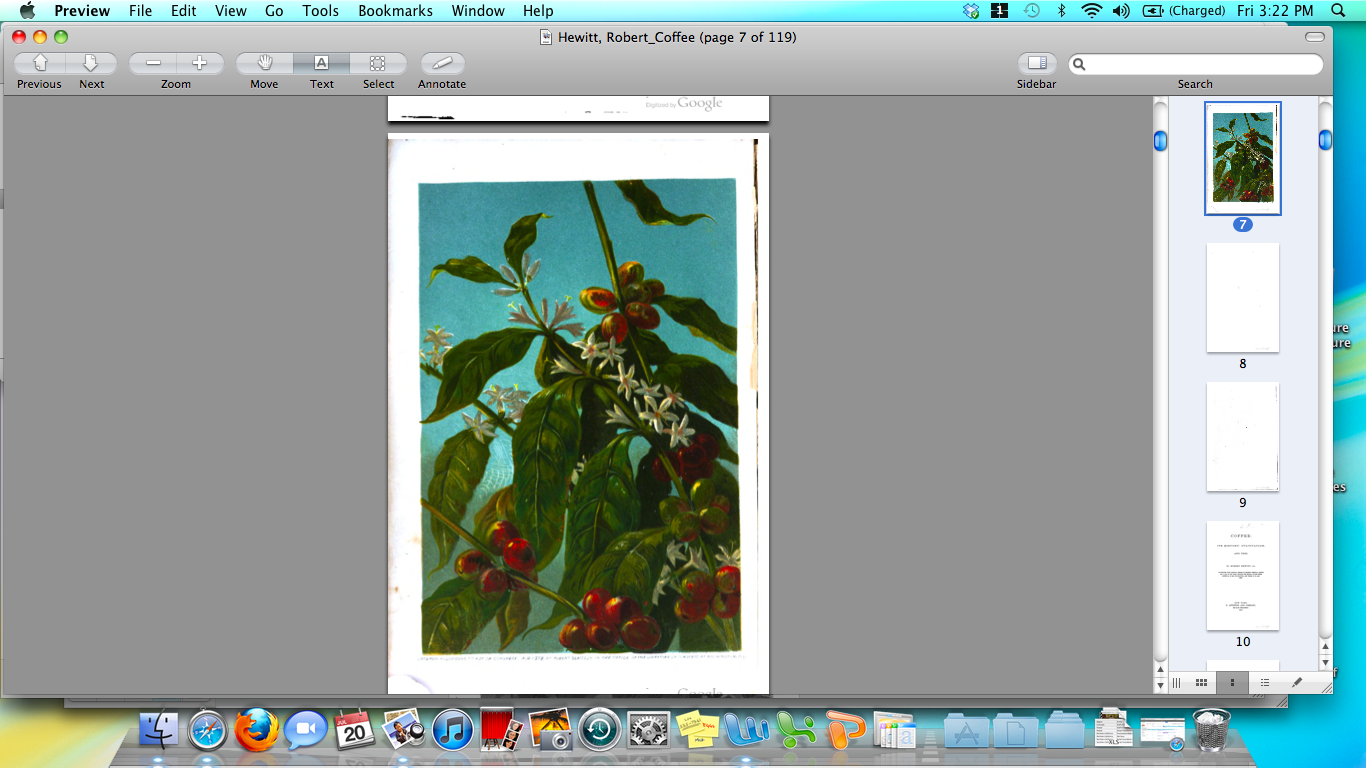1366x768 pixels.
Task: Show annotations list via sidebar pencil icon
Action: click(x=1297, y=683)
